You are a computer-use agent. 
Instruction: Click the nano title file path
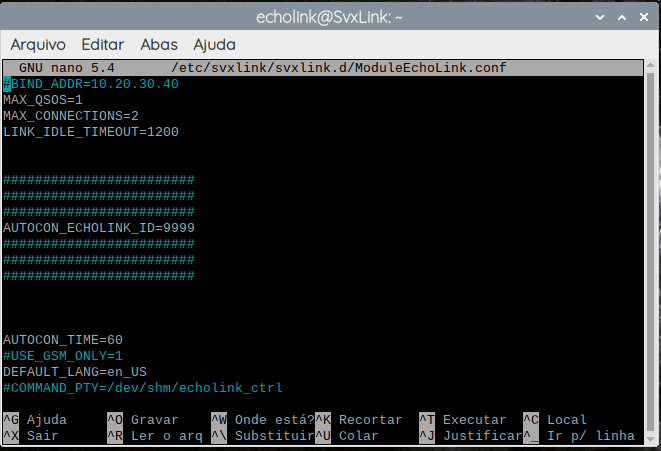click(339, 68)
